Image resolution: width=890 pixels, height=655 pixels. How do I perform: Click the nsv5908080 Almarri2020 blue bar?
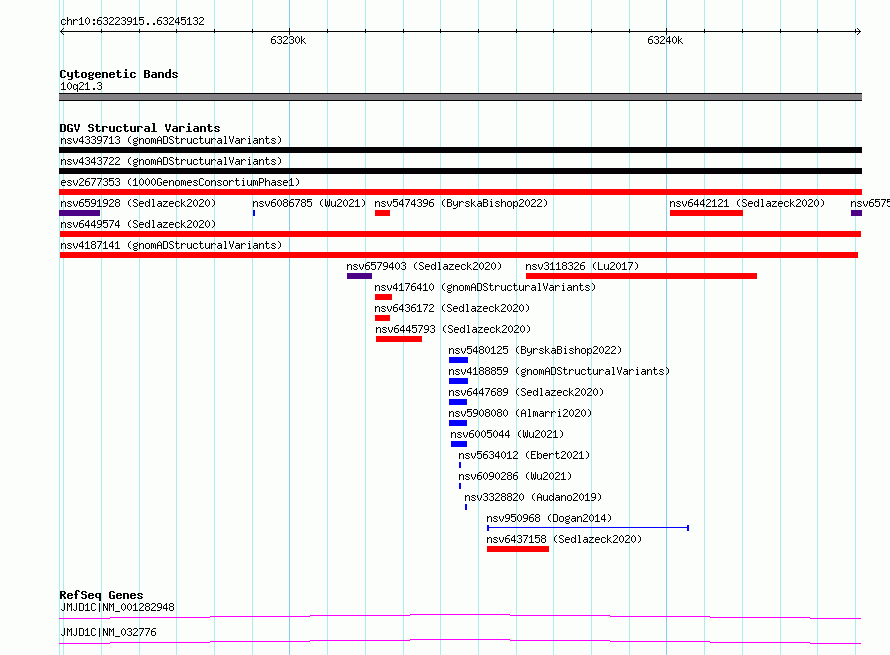(x=458, y=423)
